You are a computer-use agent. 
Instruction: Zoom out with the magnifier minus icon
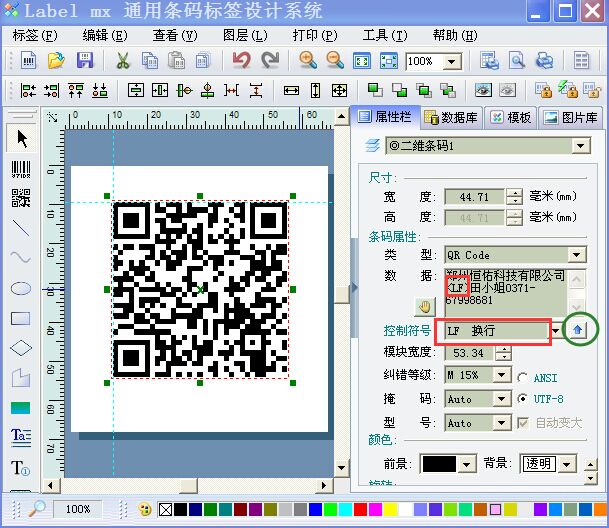[x=335, y=61]
